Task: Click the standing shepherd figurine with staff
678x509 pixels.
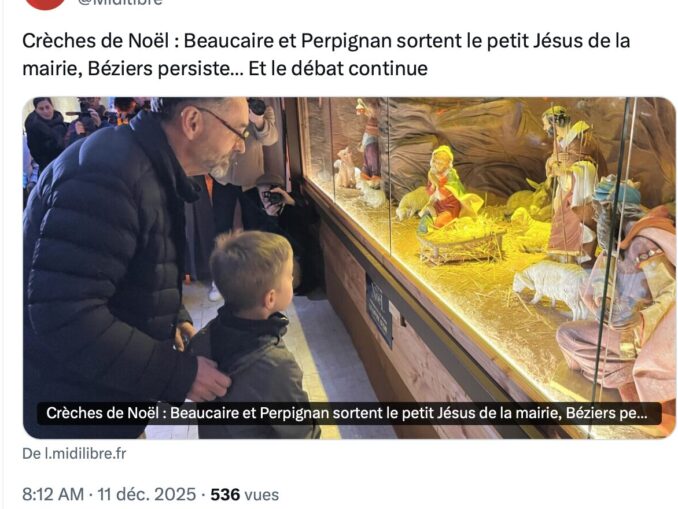Action: point(569,184)
